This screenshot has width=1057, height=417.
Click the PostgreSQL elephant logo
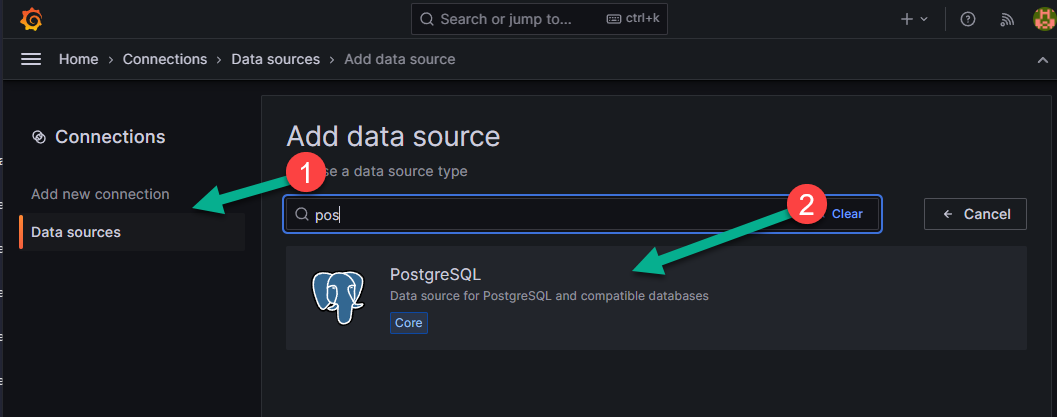[336, 297]
